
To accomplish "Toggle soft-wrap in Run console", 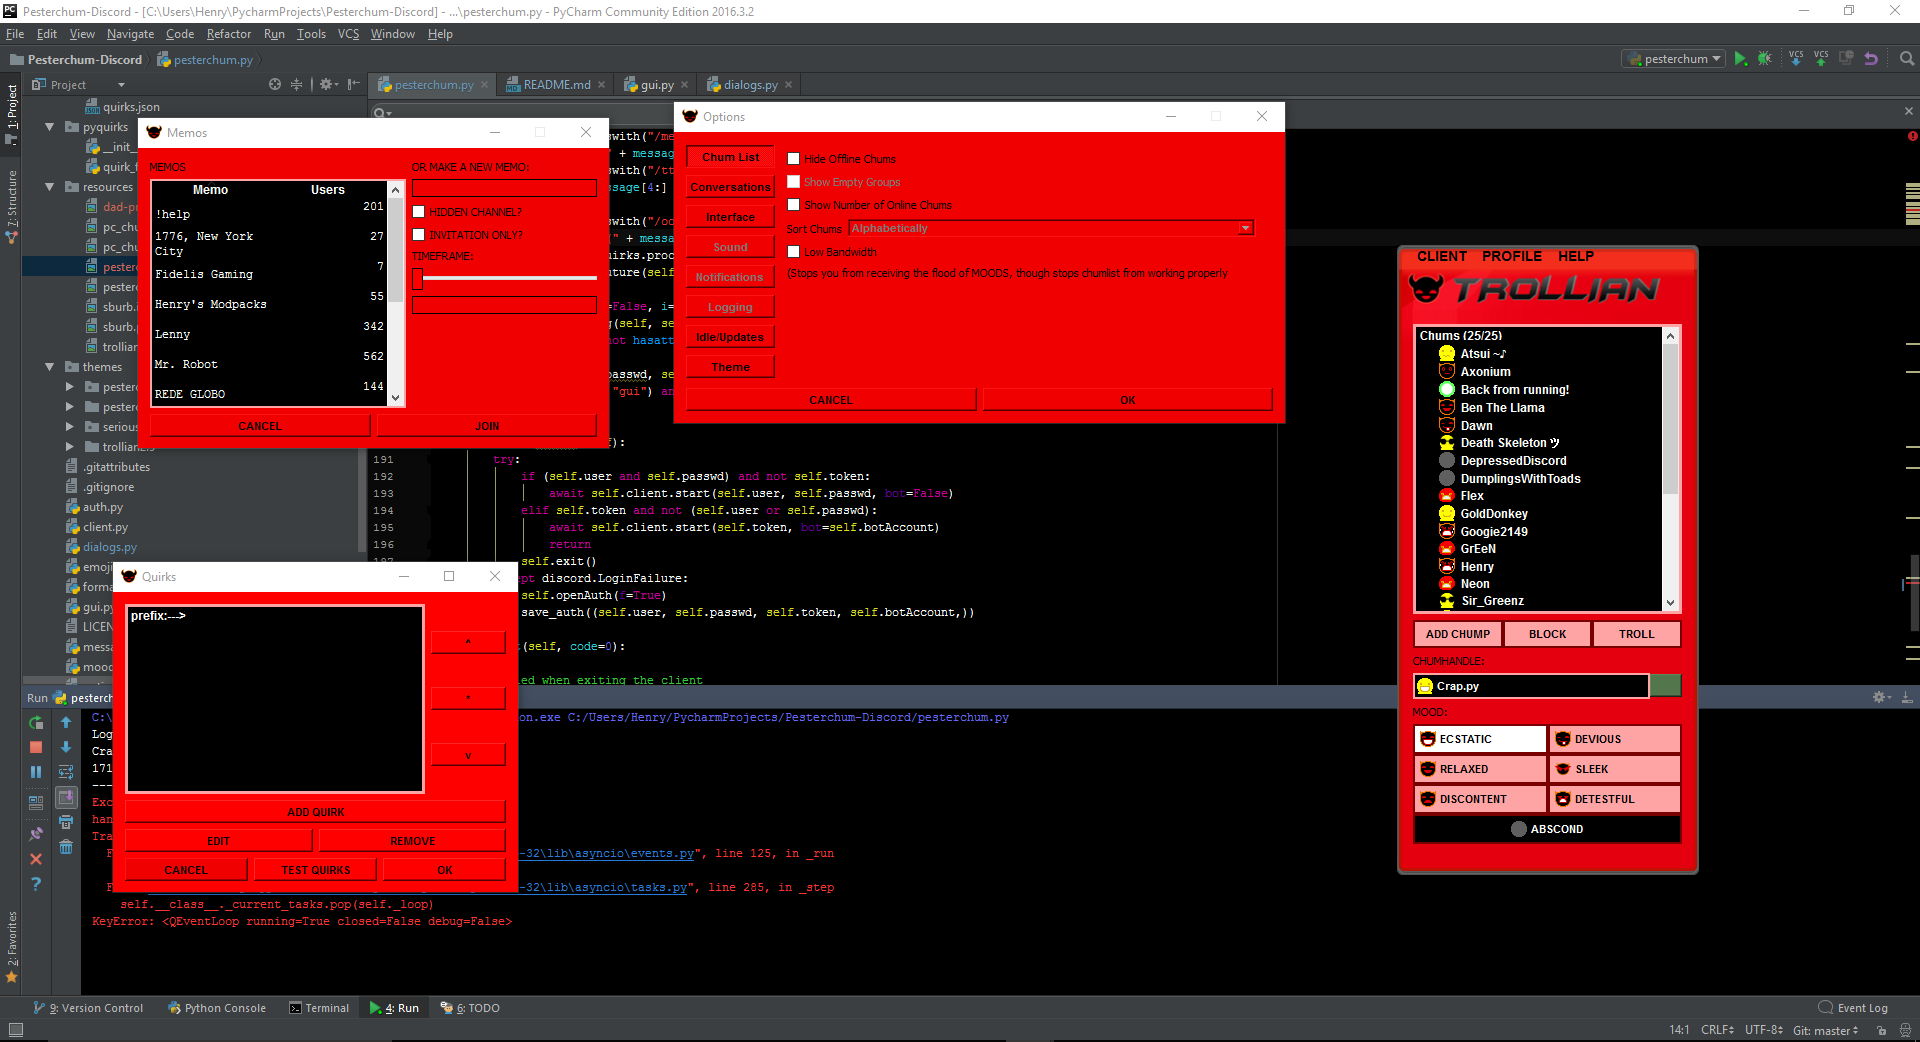I will (x=66, y=772).
